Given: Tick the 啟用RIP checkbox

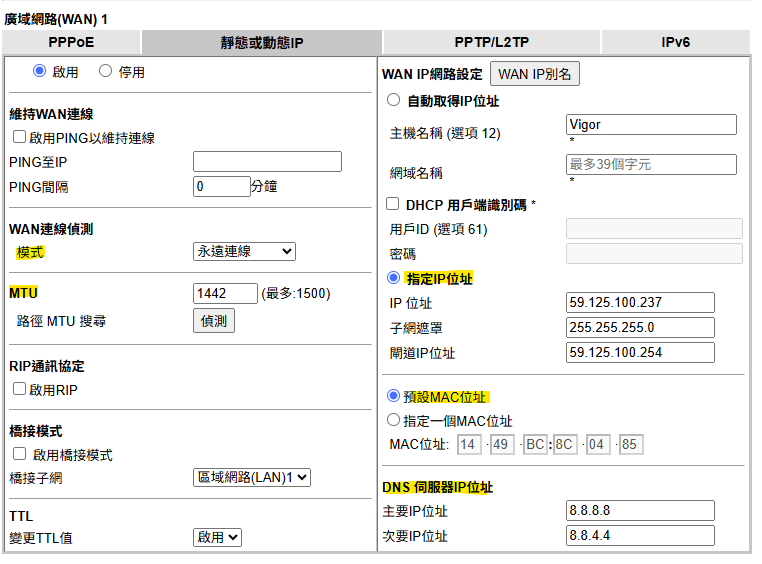Looking at the screenshot, I should 19,389.
